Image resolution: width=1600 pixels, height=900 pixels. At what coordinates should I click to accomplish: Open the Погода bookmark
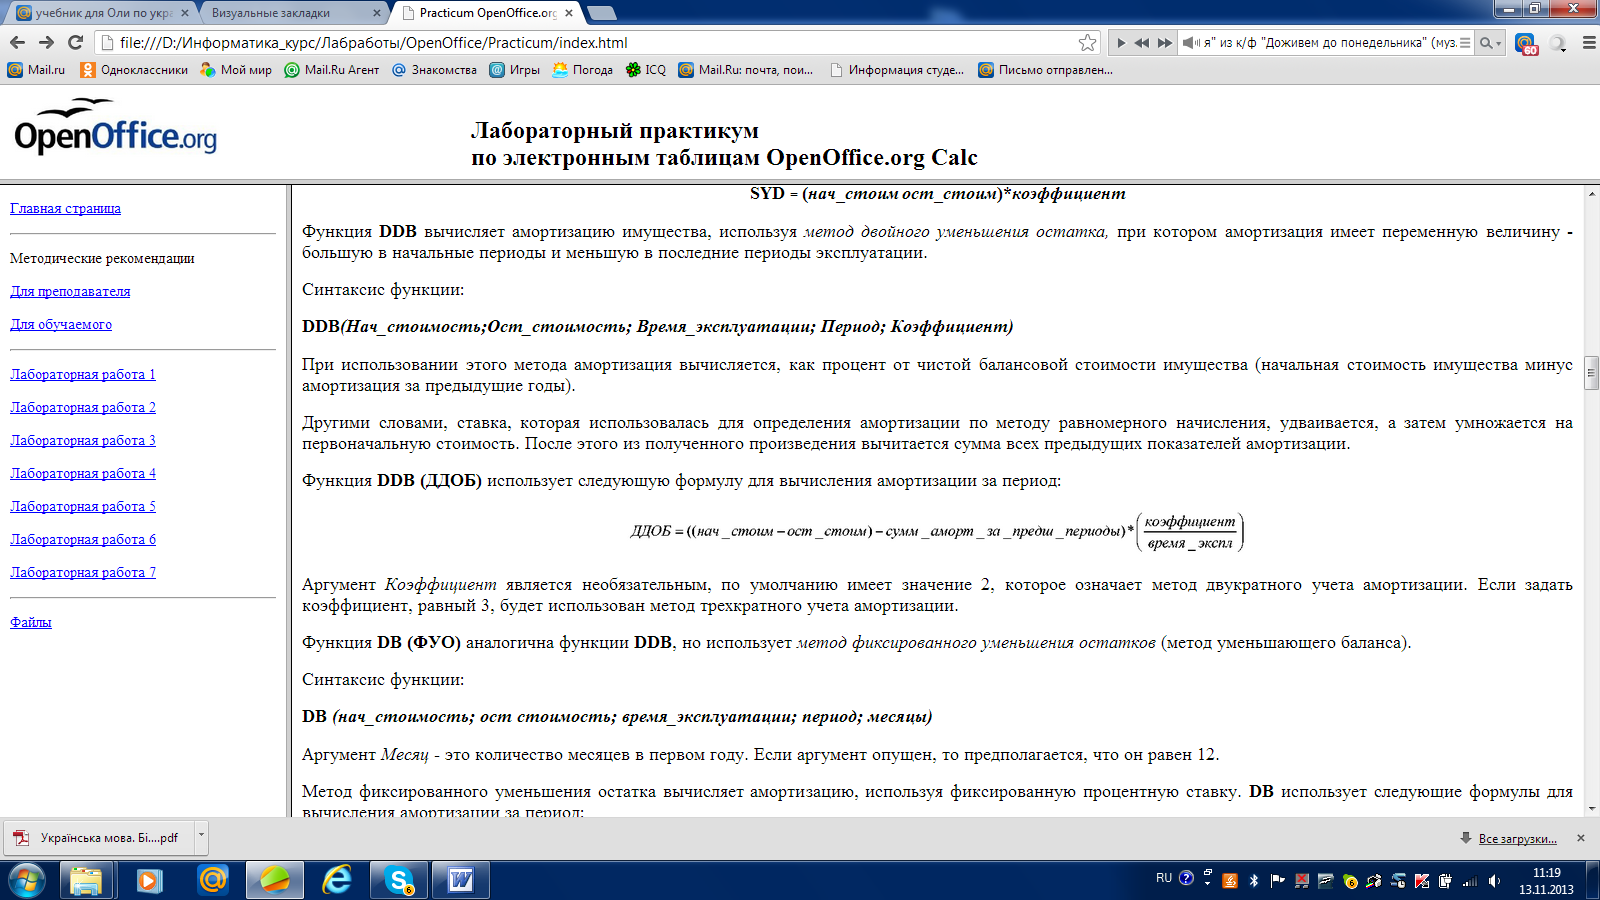tap(582, 70)
